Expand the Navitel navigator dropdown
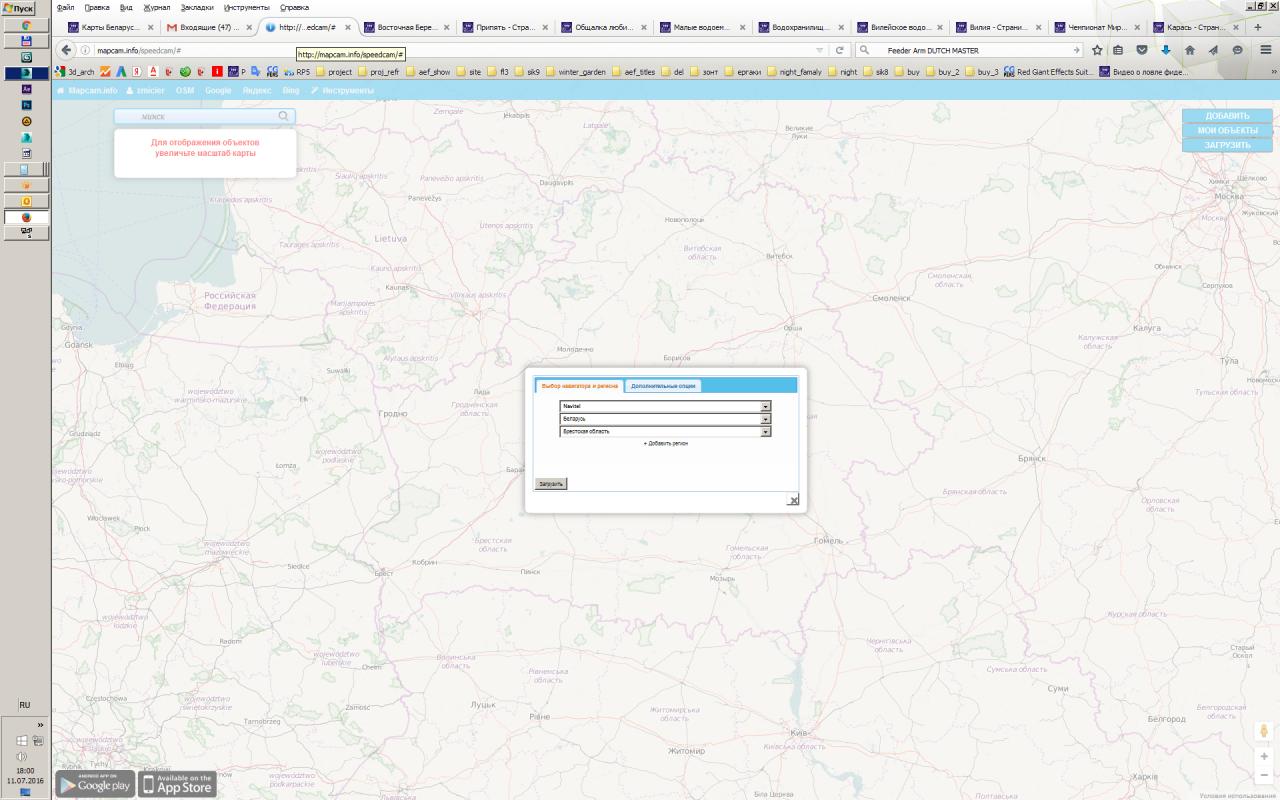1280x800 pixels. pos(766,406)
